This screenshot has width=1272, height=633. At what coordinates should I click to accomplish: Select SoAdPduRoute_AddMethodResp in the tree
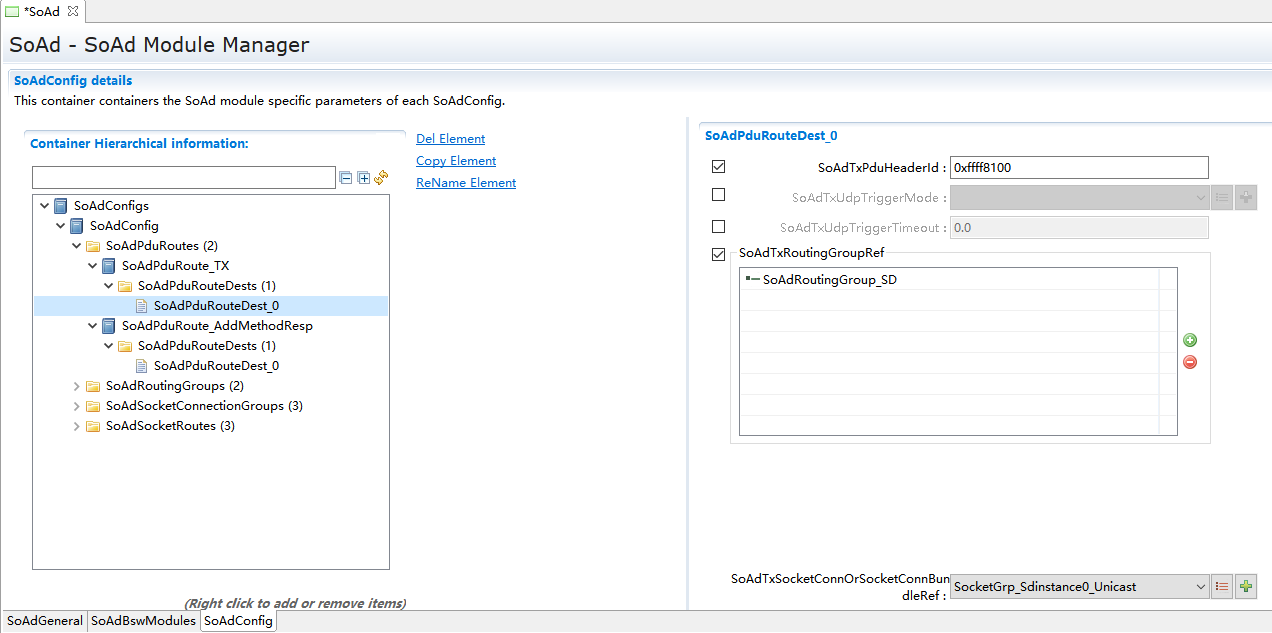(x=217, y=326)
